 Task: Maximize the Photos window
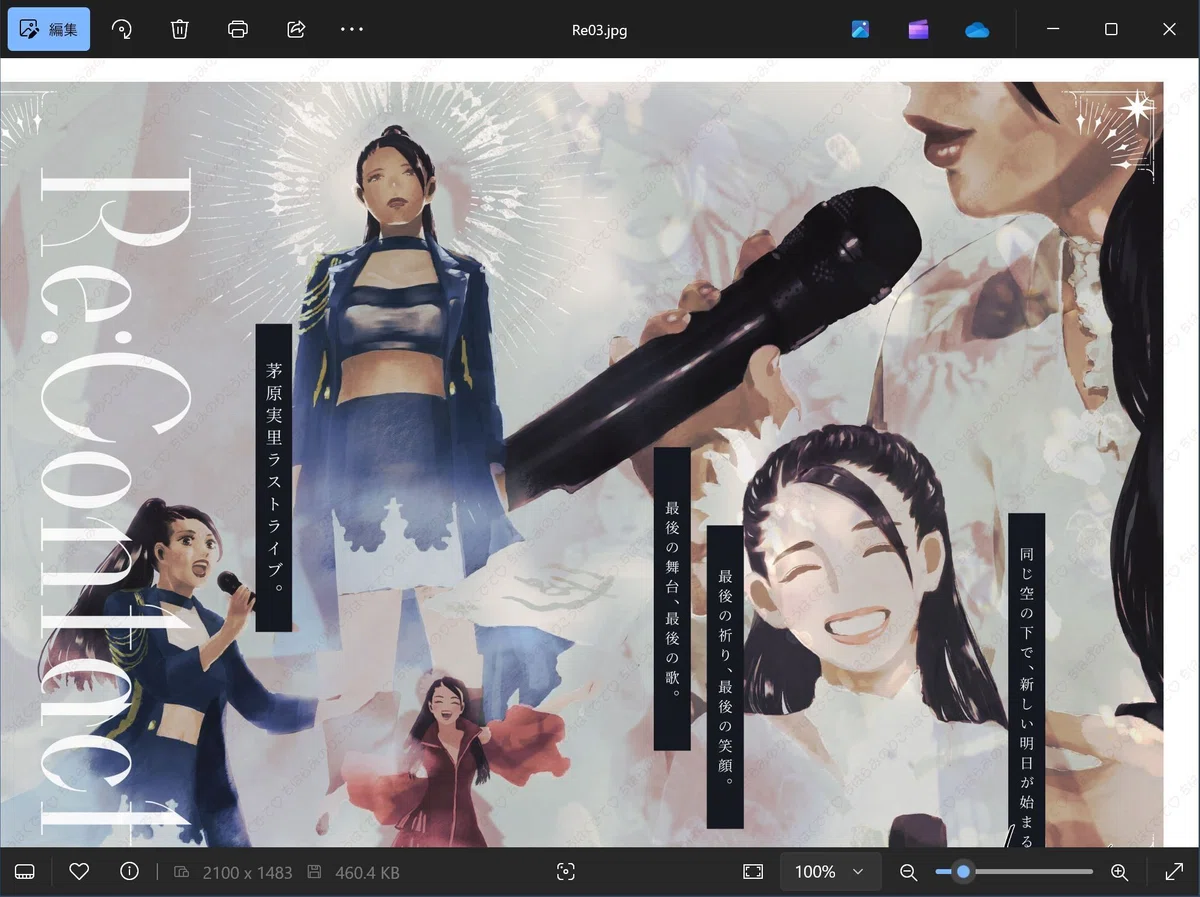[x=1111, y=29]
